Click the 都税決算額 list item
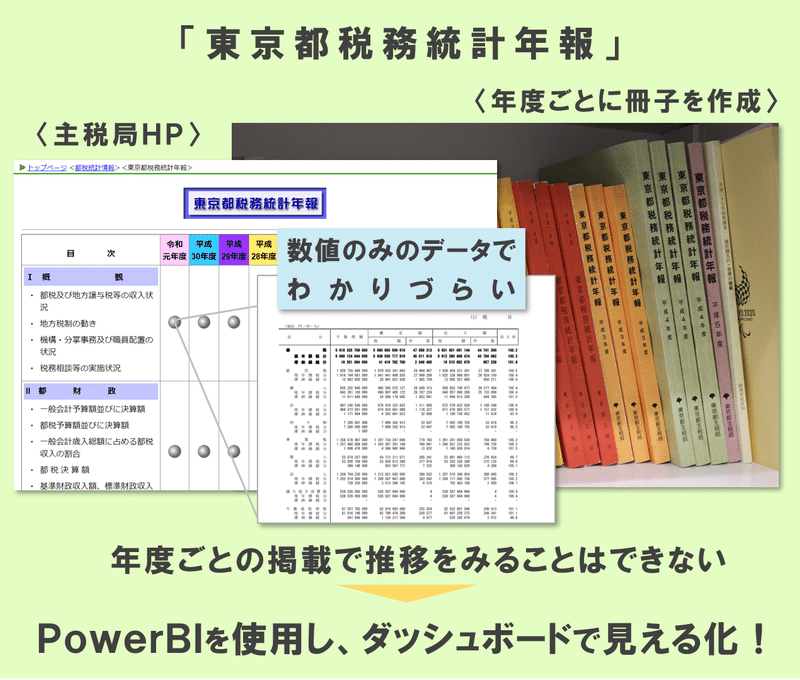The height and width of the screenshot is (680, 800). pos(65,470)
